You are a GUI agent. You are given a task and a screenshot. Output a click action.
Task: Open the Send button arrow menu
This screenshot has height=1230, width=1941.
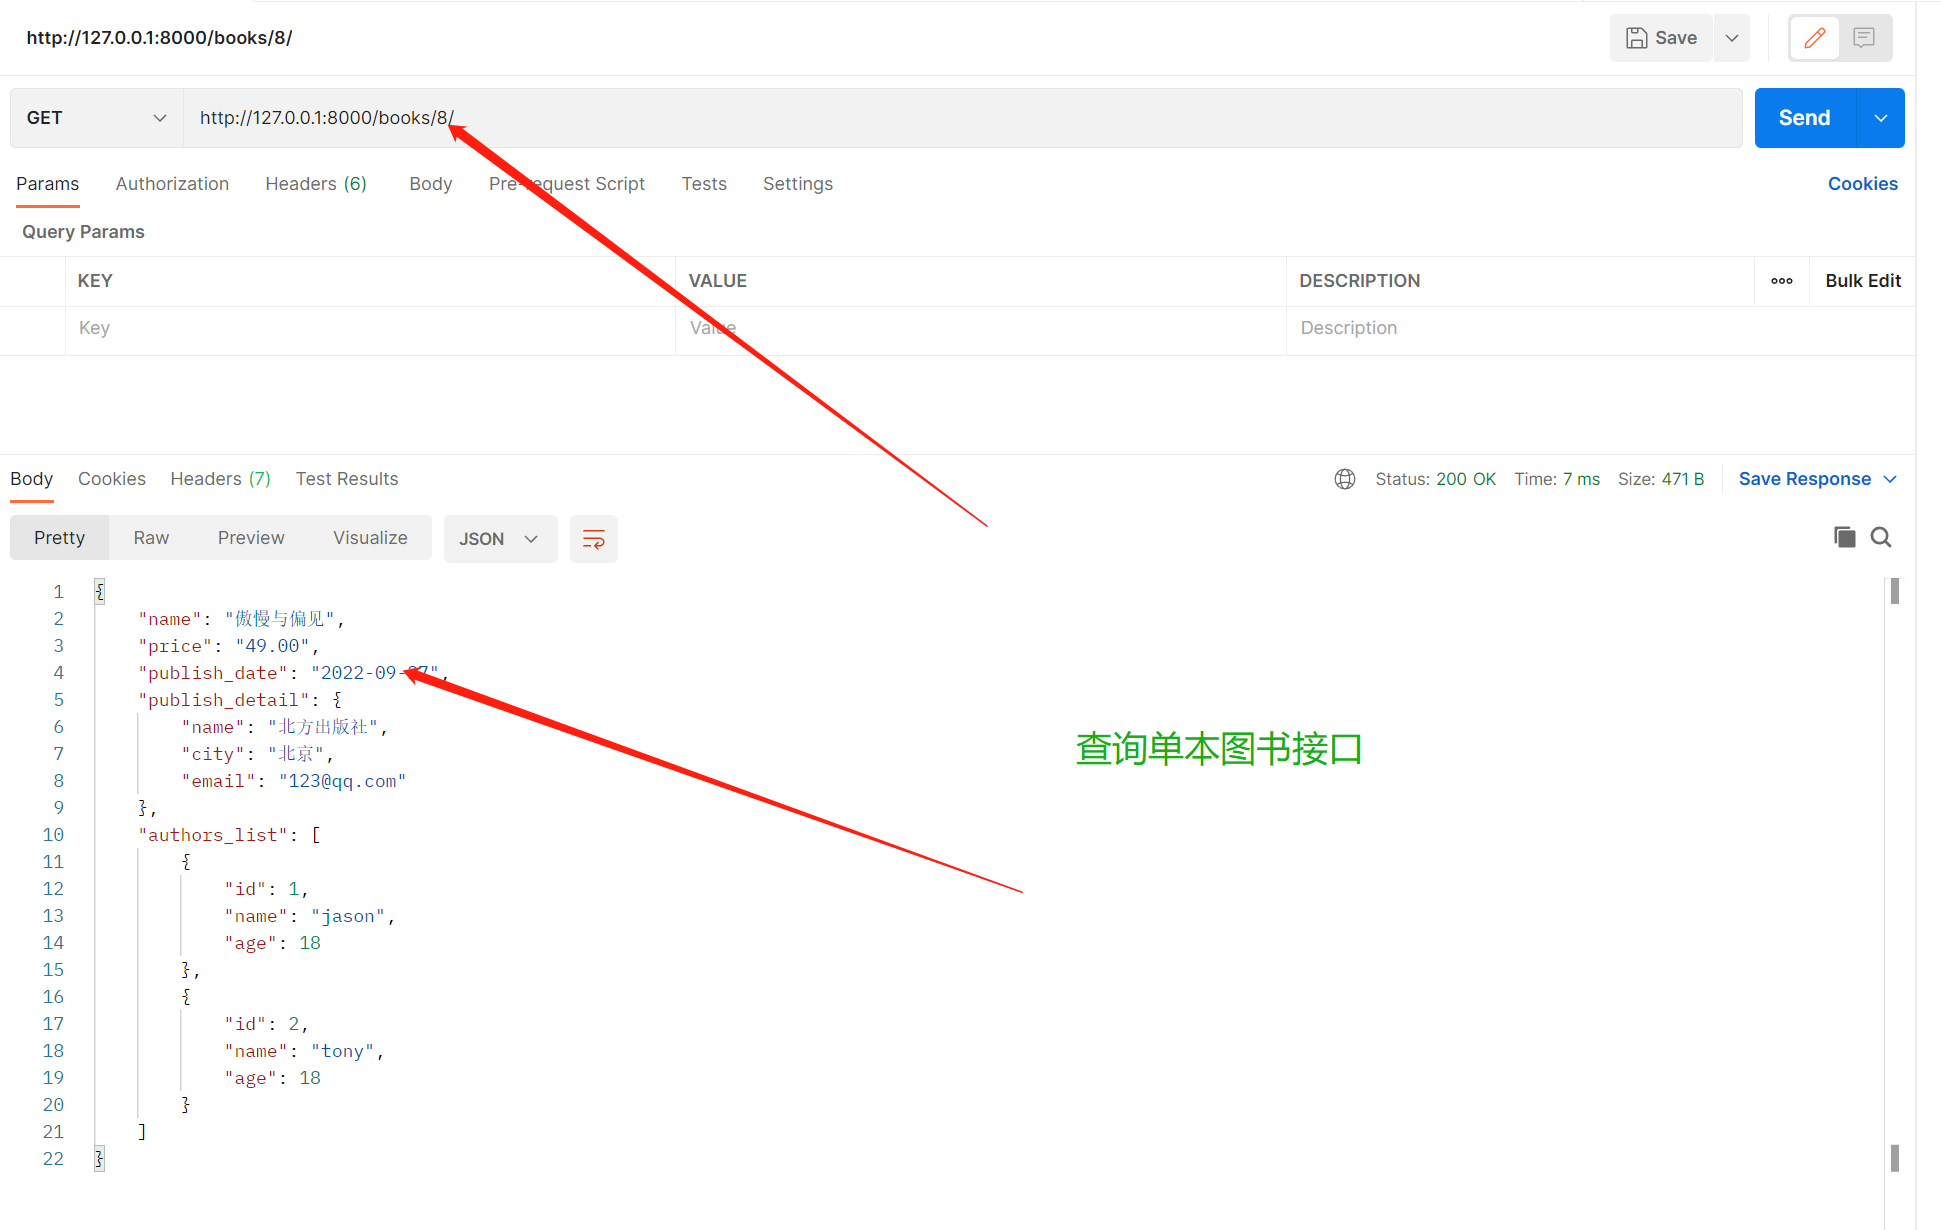pos(1880,118)
